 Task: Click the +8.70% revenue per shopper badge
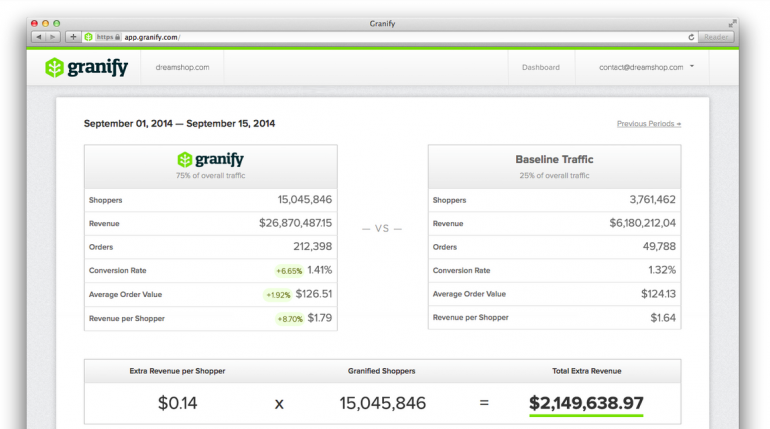click(288, 319)
